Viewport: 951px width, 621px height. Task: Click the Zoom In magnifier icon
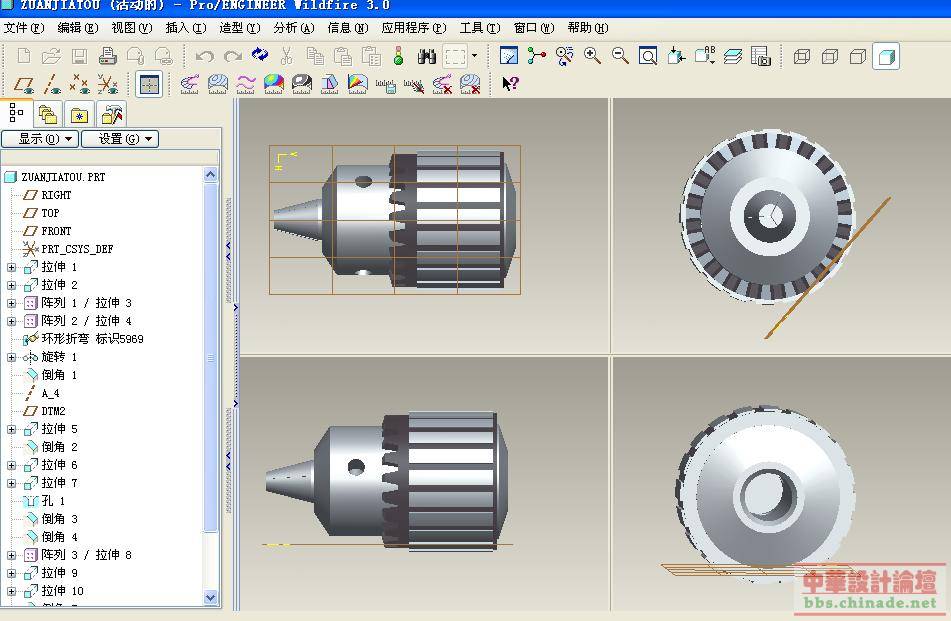592,56
